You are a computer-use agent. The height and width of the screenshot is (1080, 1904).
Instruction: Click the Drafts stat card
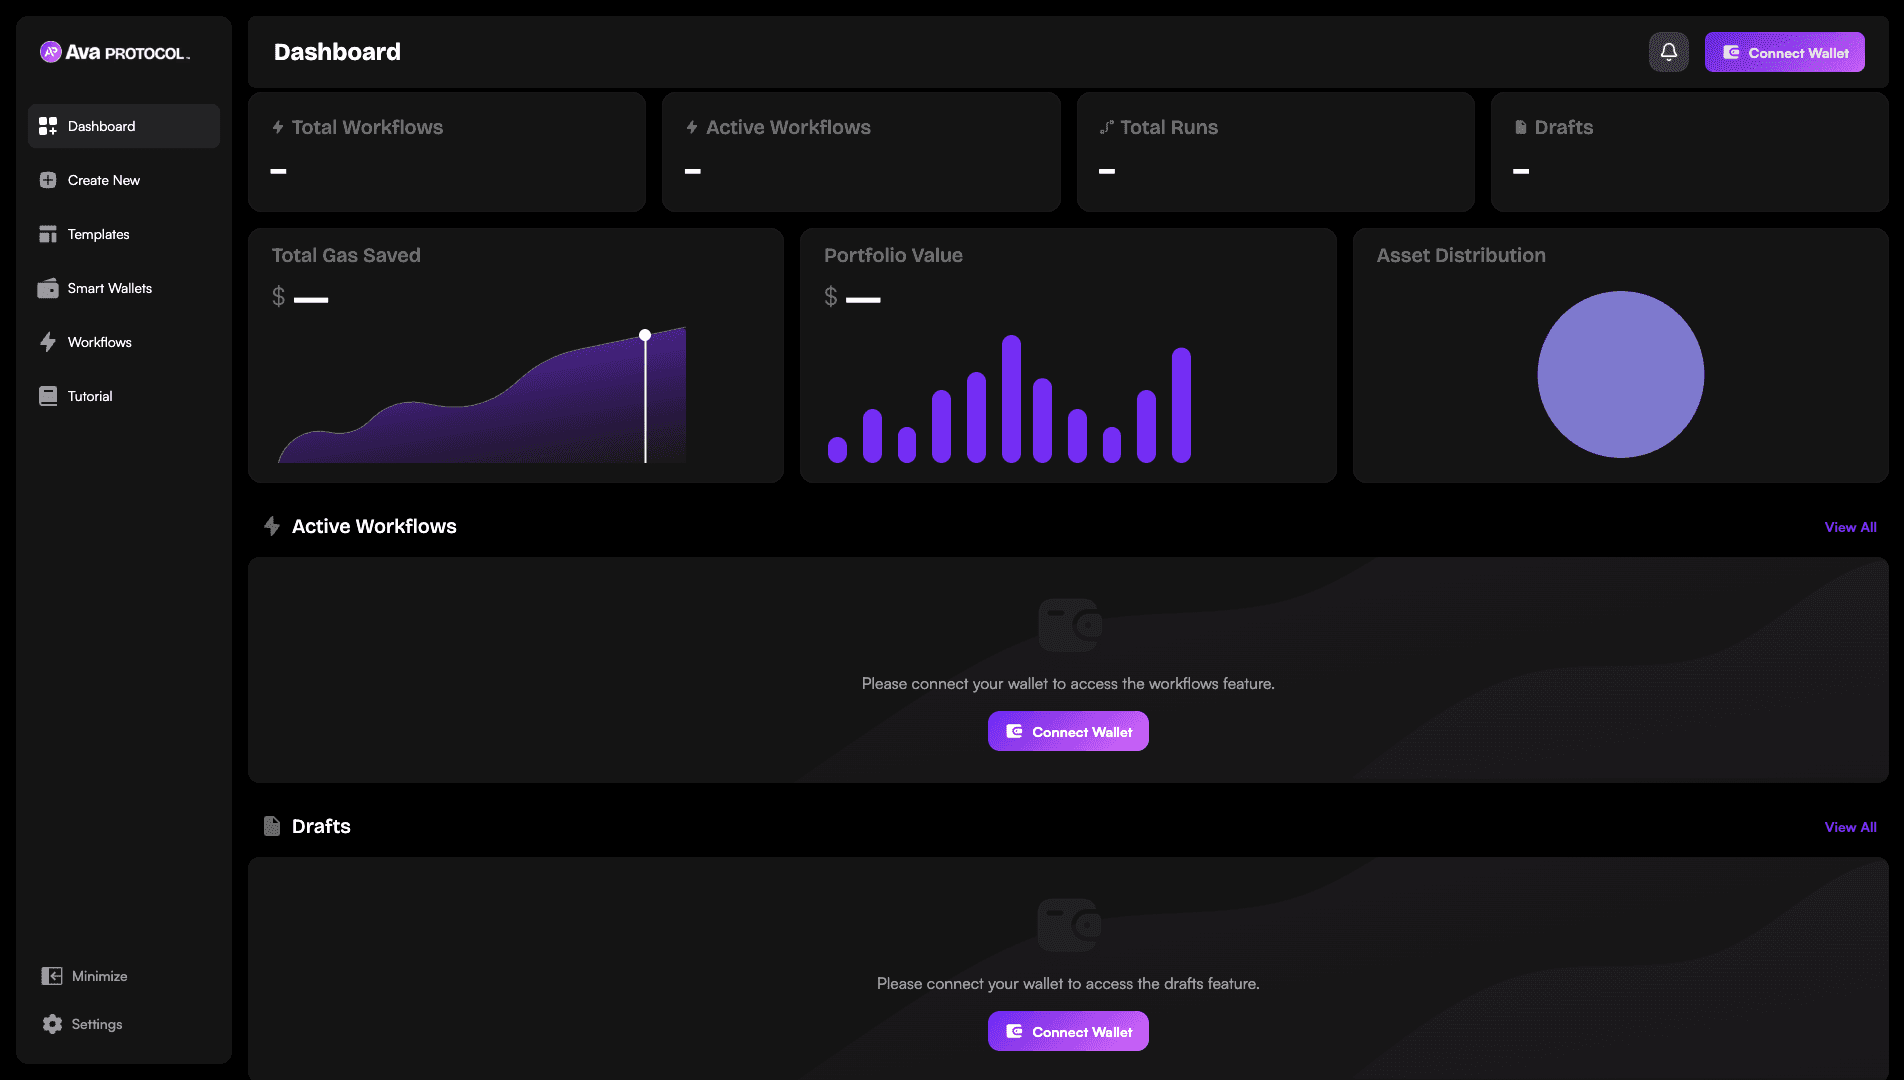[1689, 152]
